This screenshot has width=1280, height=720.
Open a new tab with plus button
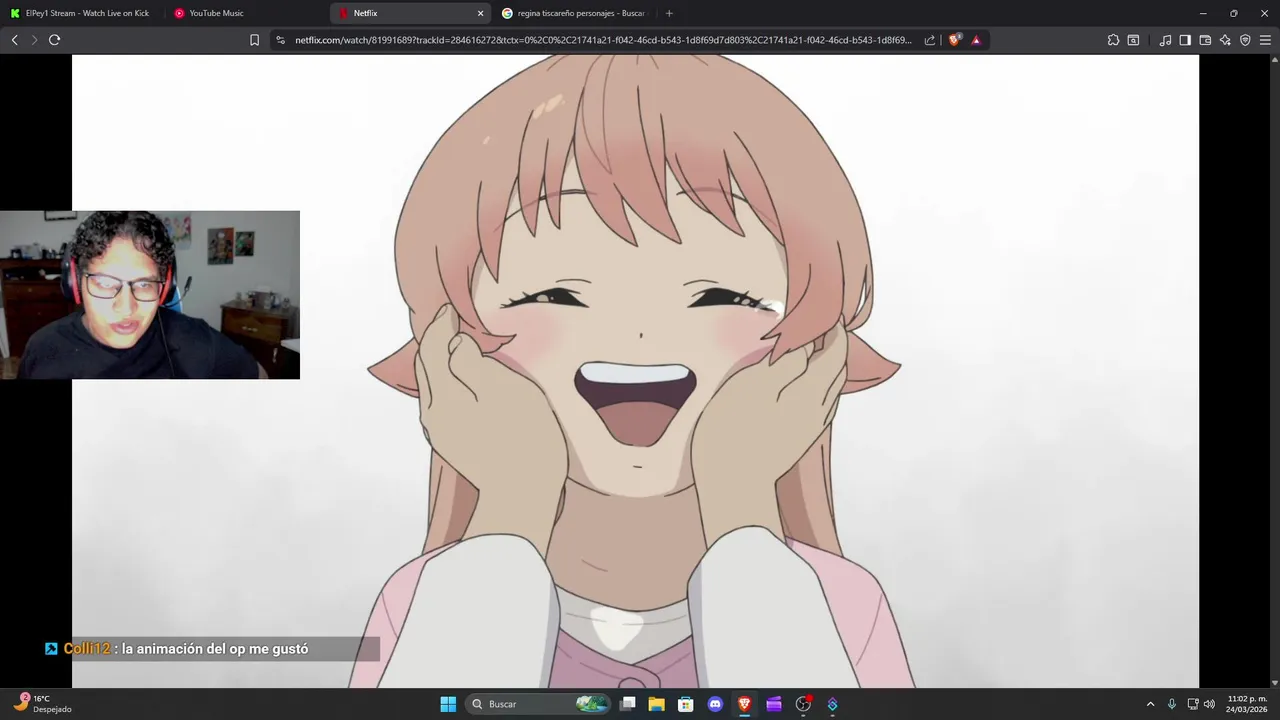[669, 13]
